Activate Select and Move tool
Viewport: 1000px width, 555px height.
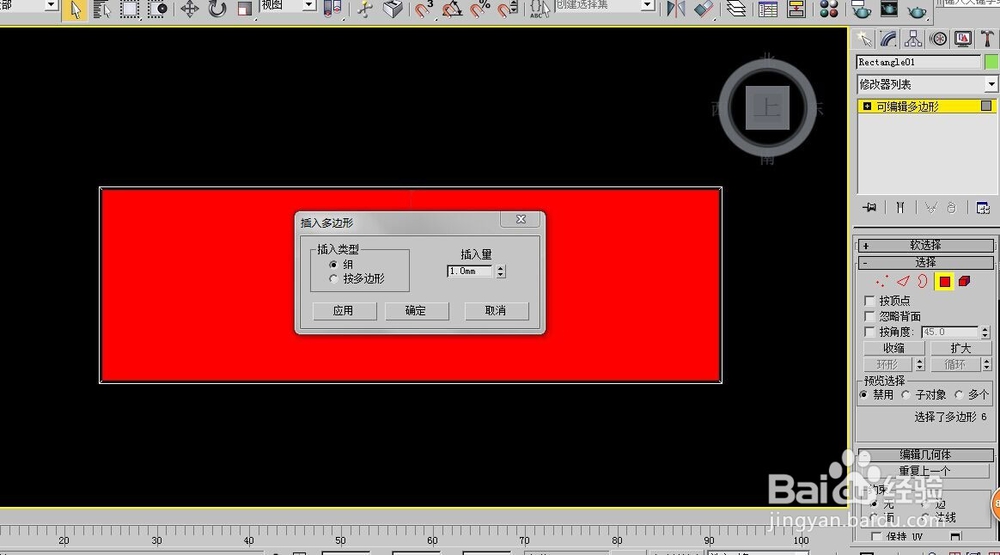[189, 10]
